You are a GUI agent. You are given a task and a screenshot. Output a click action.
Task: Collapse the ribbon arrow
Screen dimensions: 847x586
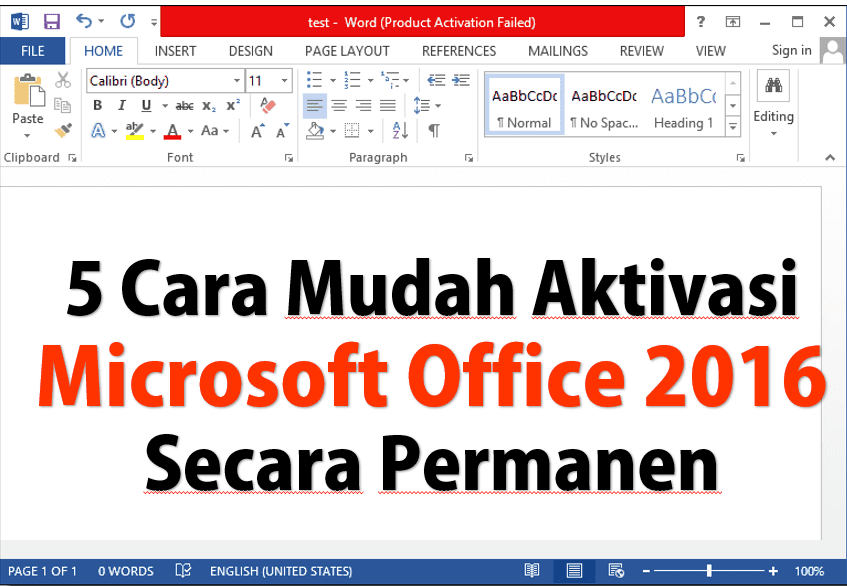click(x=830, y=157)
